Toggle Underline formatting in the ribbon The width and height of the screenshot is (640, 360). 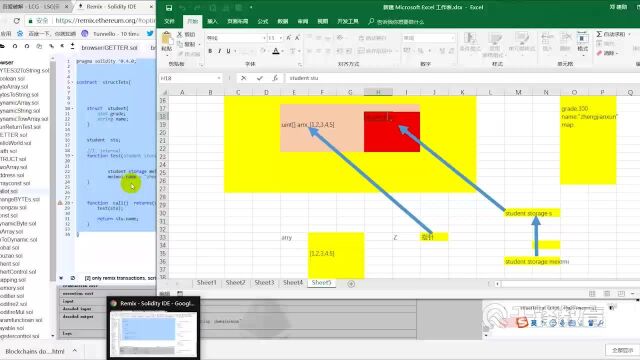[228, 51]
